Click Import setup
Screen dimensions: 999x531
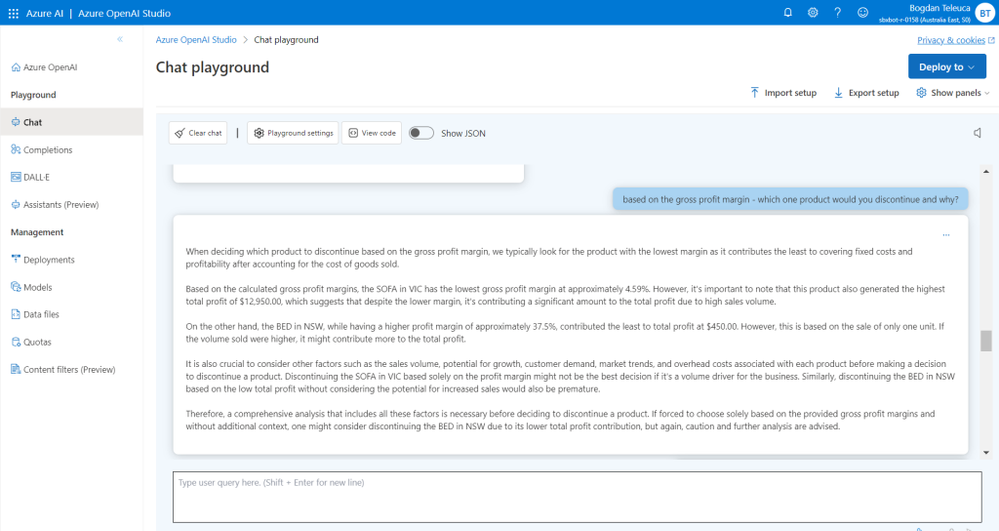[x=783, y=92]
